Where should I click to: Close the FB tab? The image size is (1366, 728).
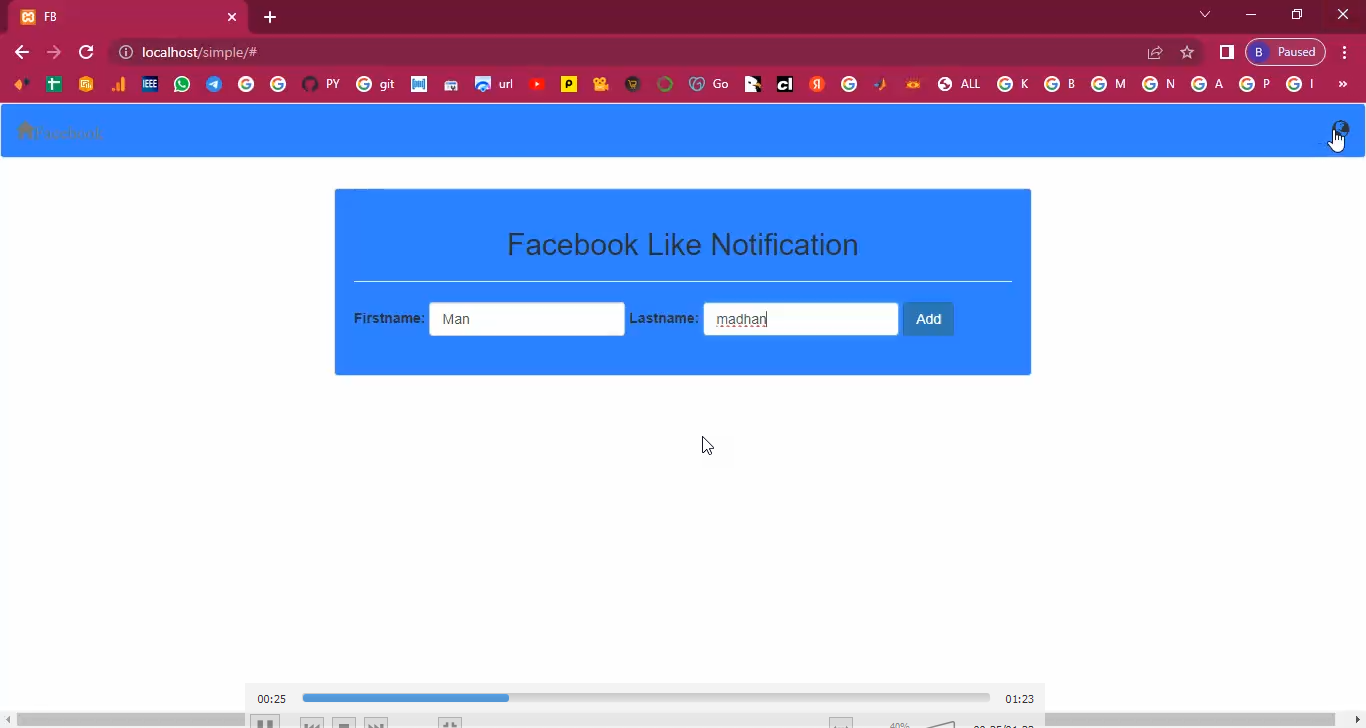pos(232,17)
